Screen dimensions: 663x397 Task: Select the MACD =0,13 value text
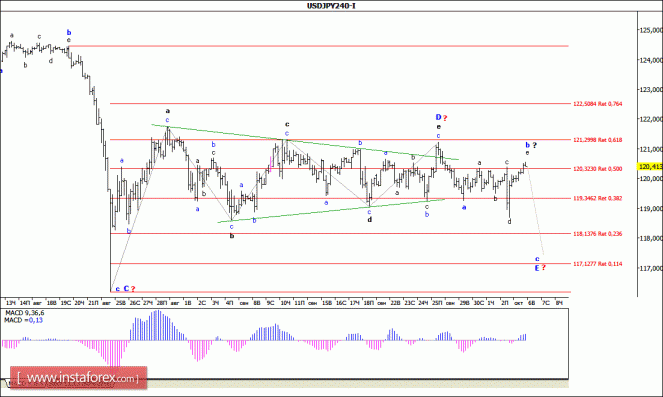pos(23,320)
